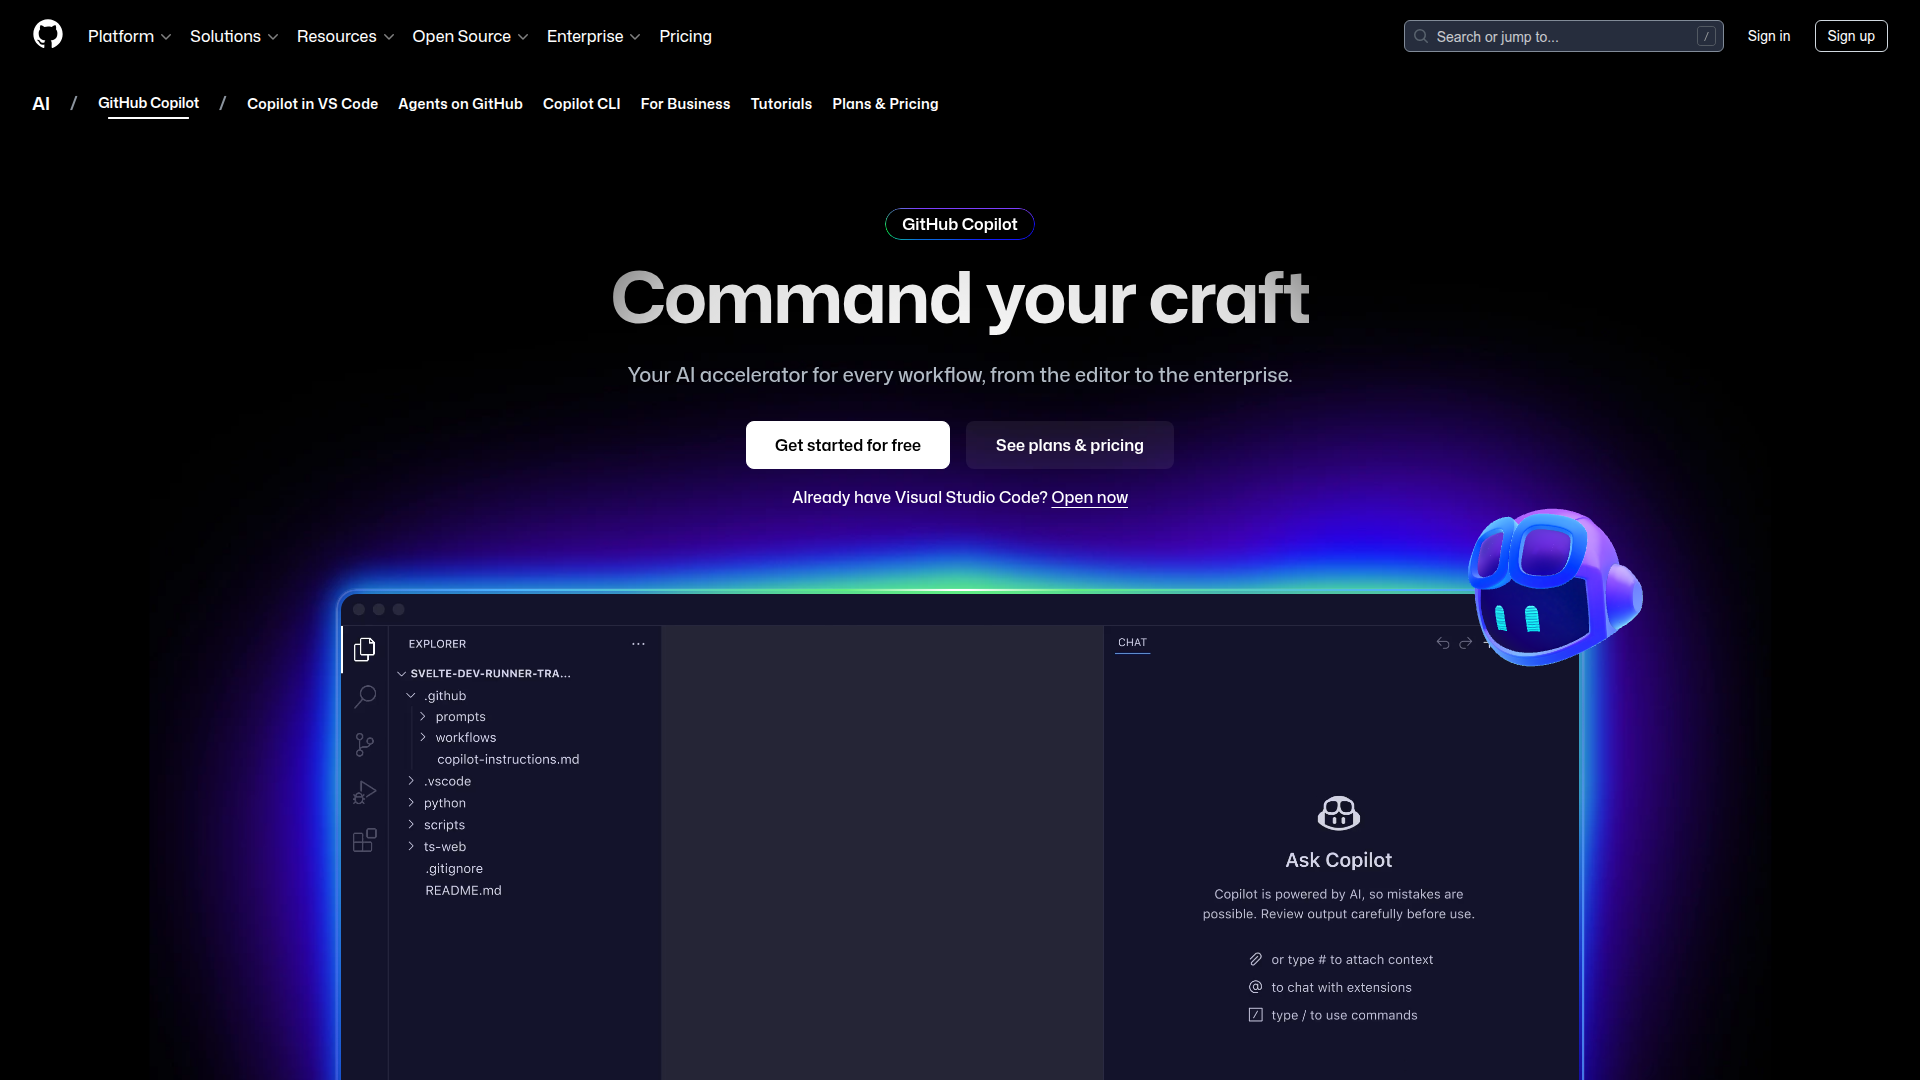Switch to the Copilot CLI tab
This screenshot has width=1920, height=1080.
pyautogui.click(x=581, y=104)
